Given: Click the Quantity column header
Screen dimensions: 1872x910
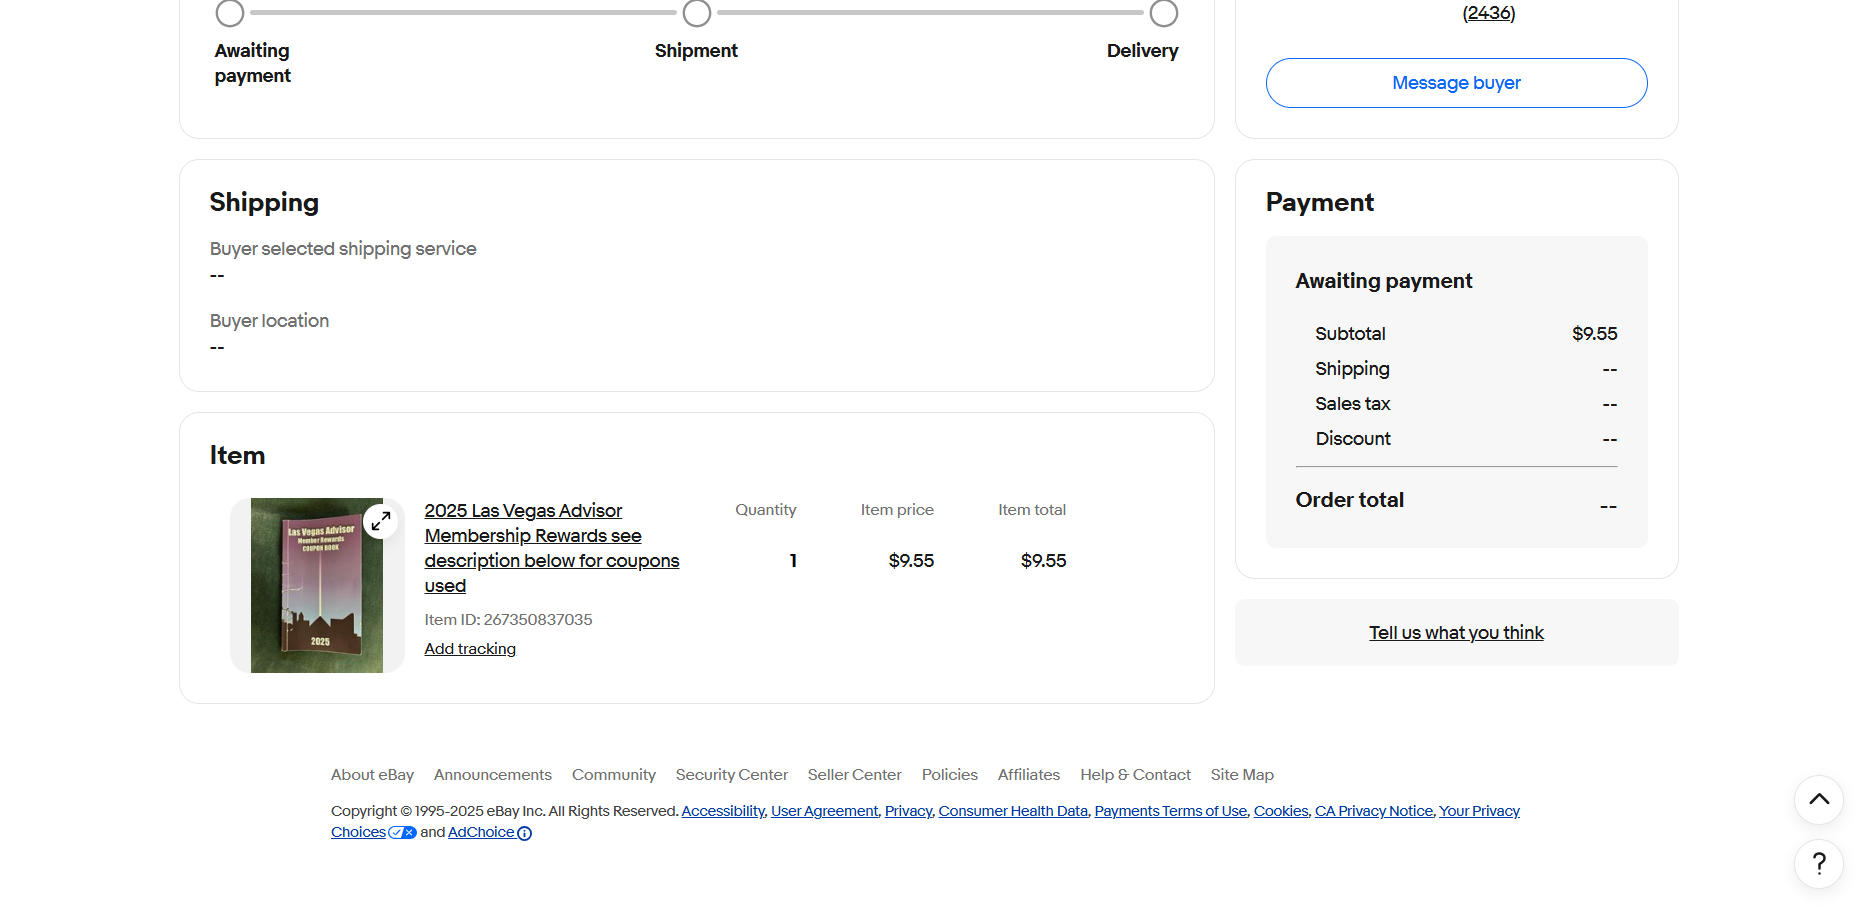Looking at the screenshot, I should [x=766, y=510].
